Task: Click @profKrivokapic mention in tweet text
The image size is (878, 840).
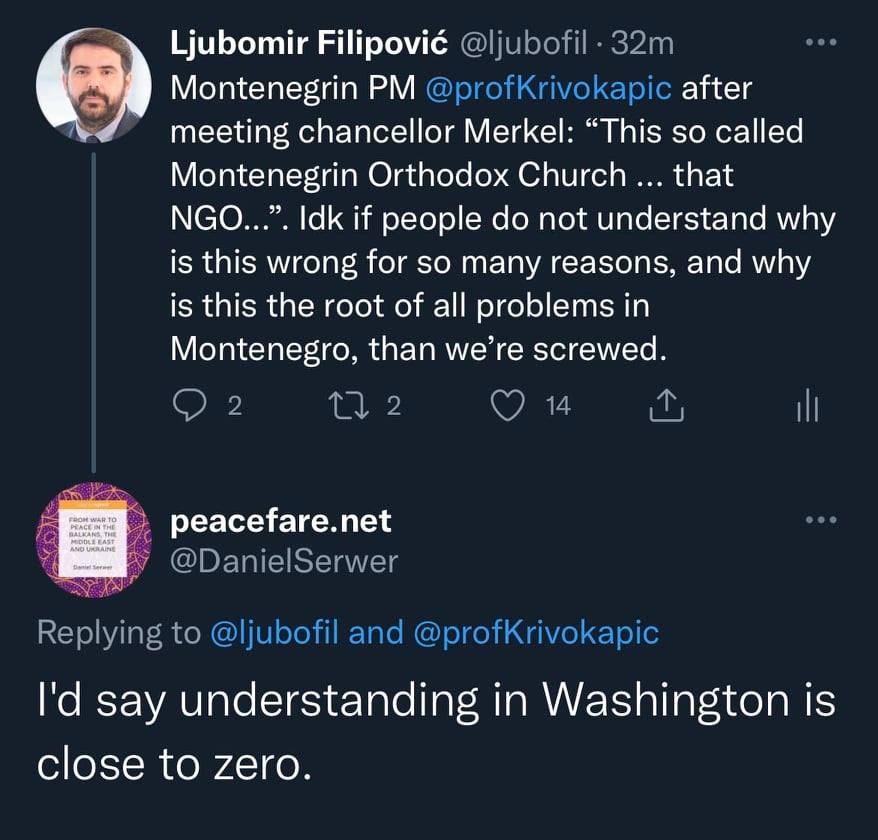Action: tap(548, 88)
